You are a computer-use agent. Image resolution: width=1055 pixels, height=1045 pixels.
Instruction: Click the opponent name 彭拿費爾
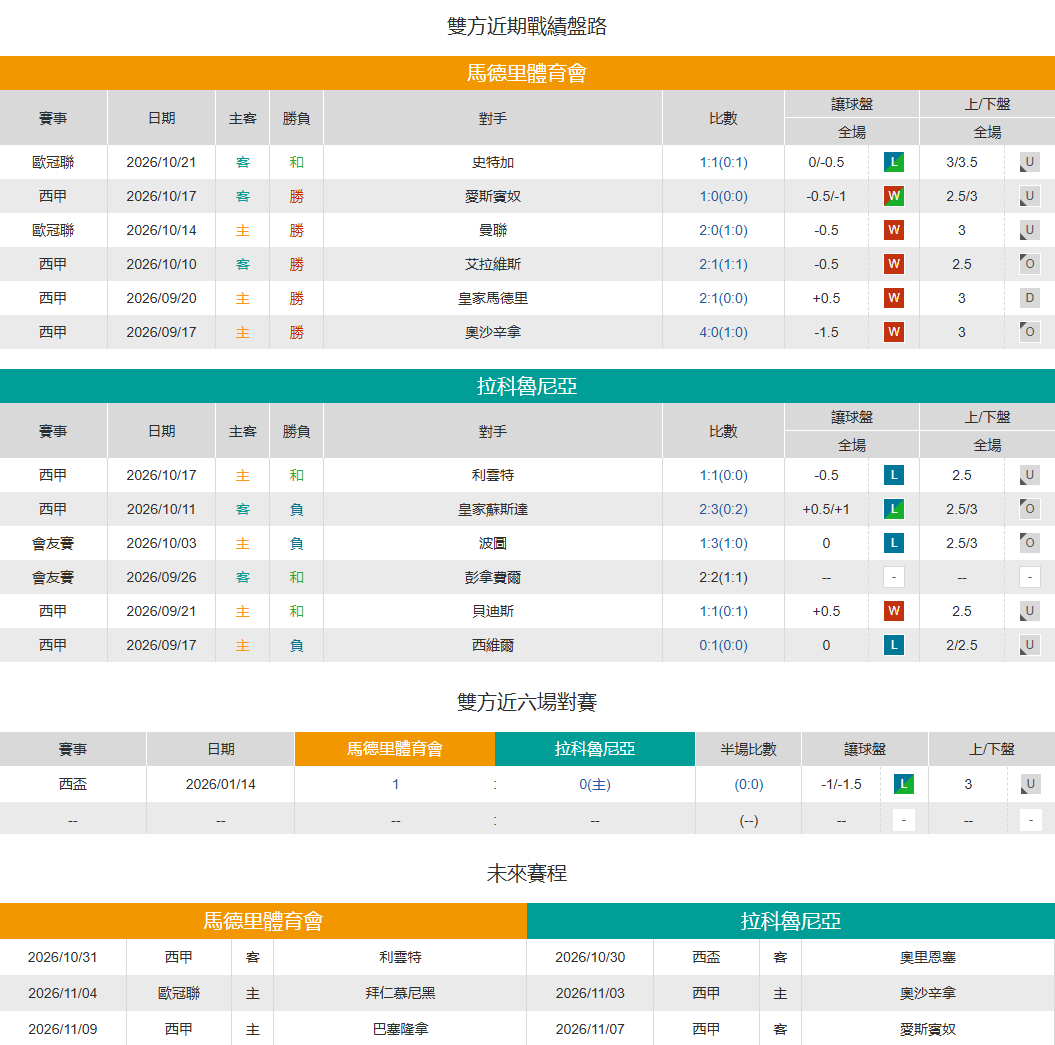tap(493, 577)
